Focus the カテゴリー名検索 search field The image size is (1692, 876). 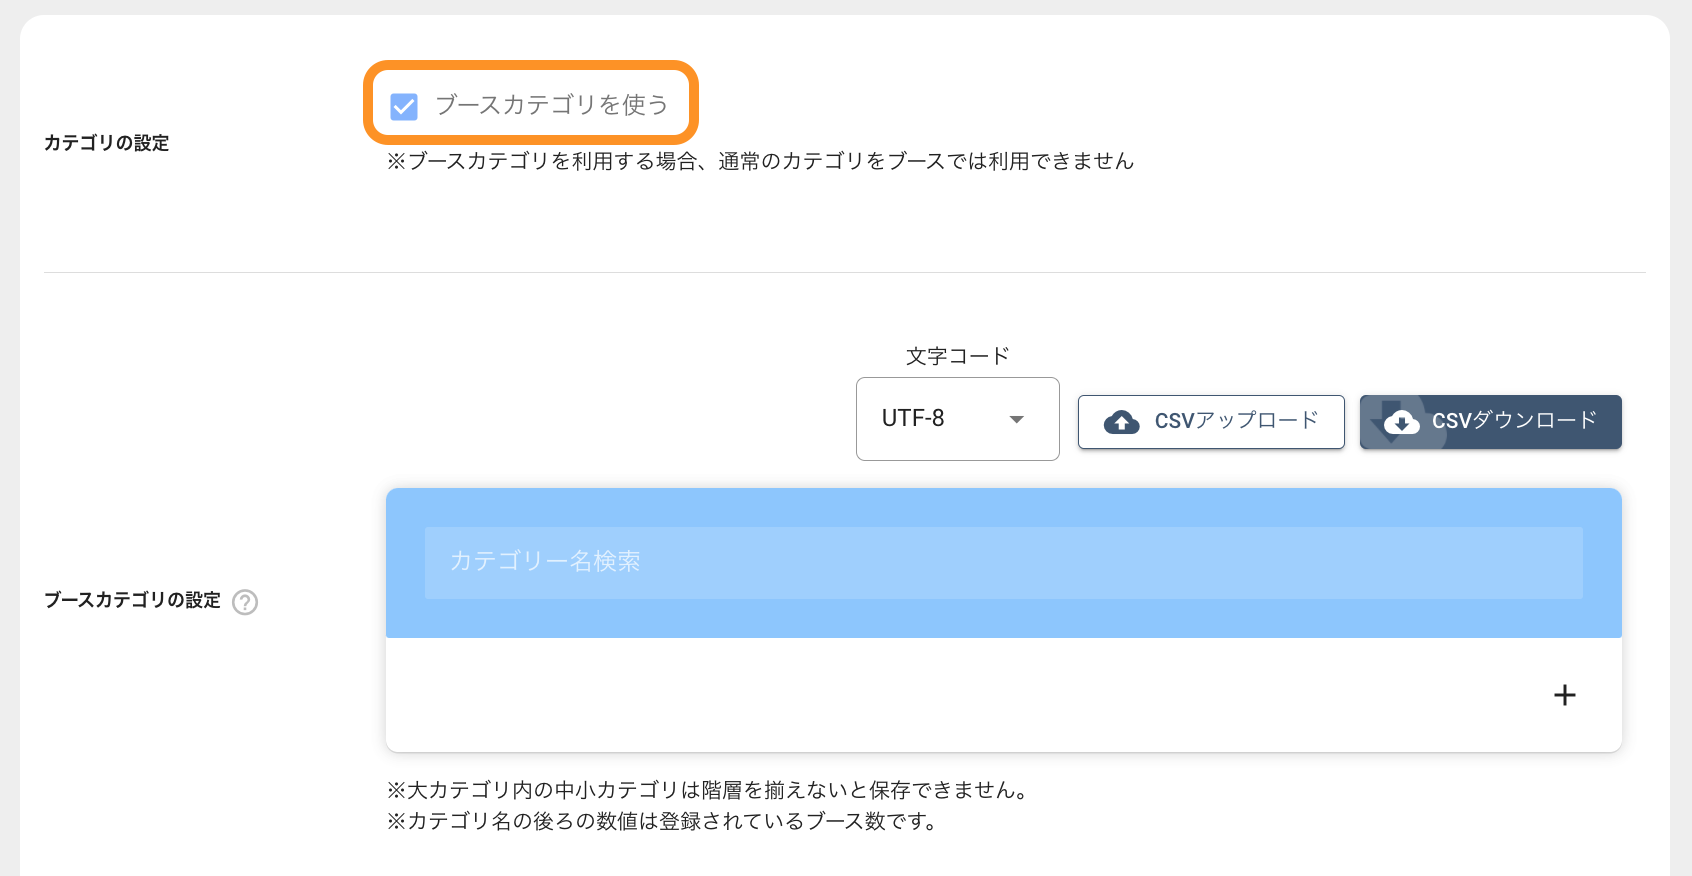[x=1003, y=562]
